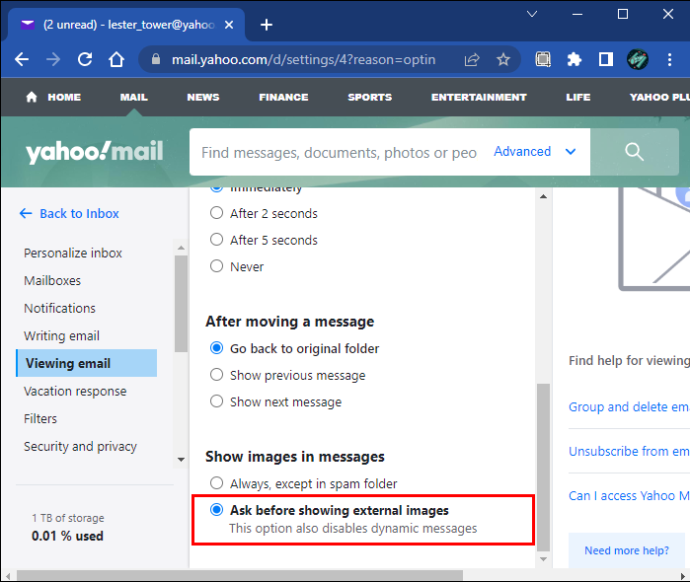Click the address bar URL
The height and width of the screenshot is (582, 690).
click(304, 59)
